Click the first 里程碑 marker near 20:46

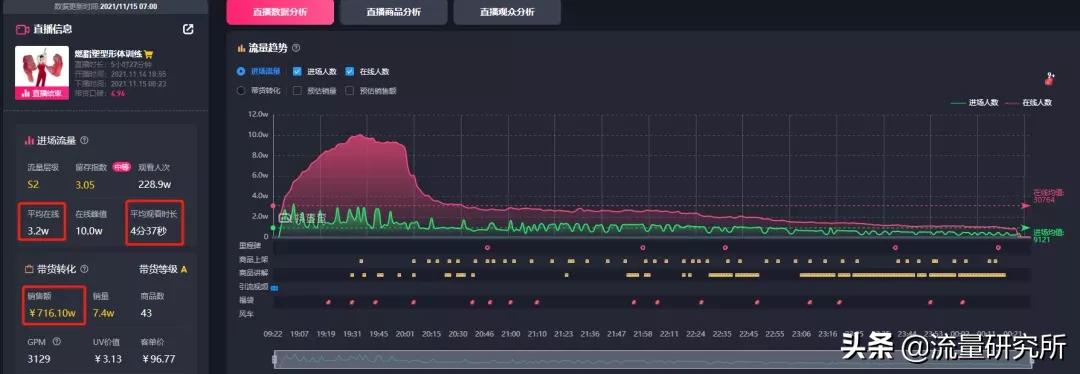tap(487, 247)
